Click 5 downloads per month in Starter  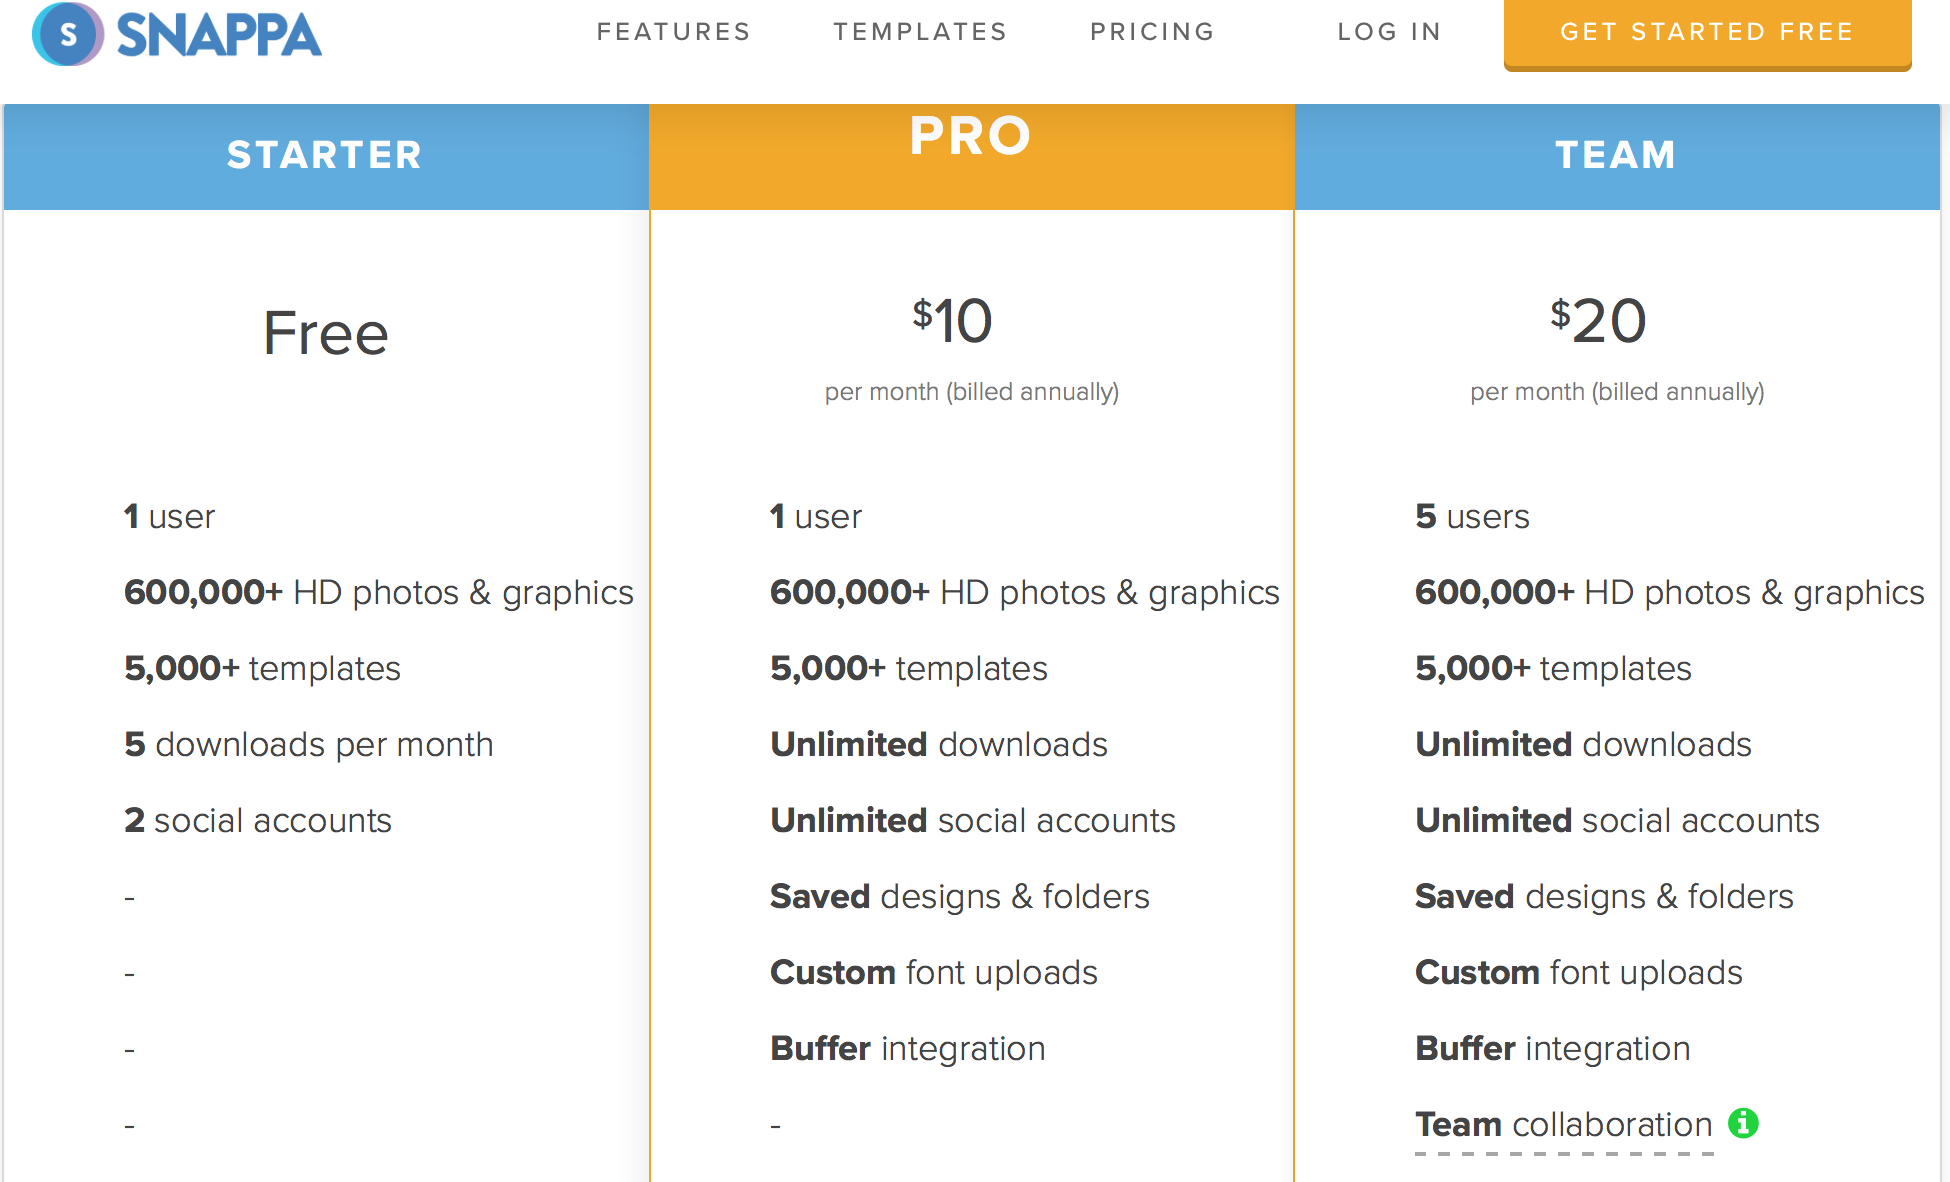pyautogui.click(x=308, y=744)
